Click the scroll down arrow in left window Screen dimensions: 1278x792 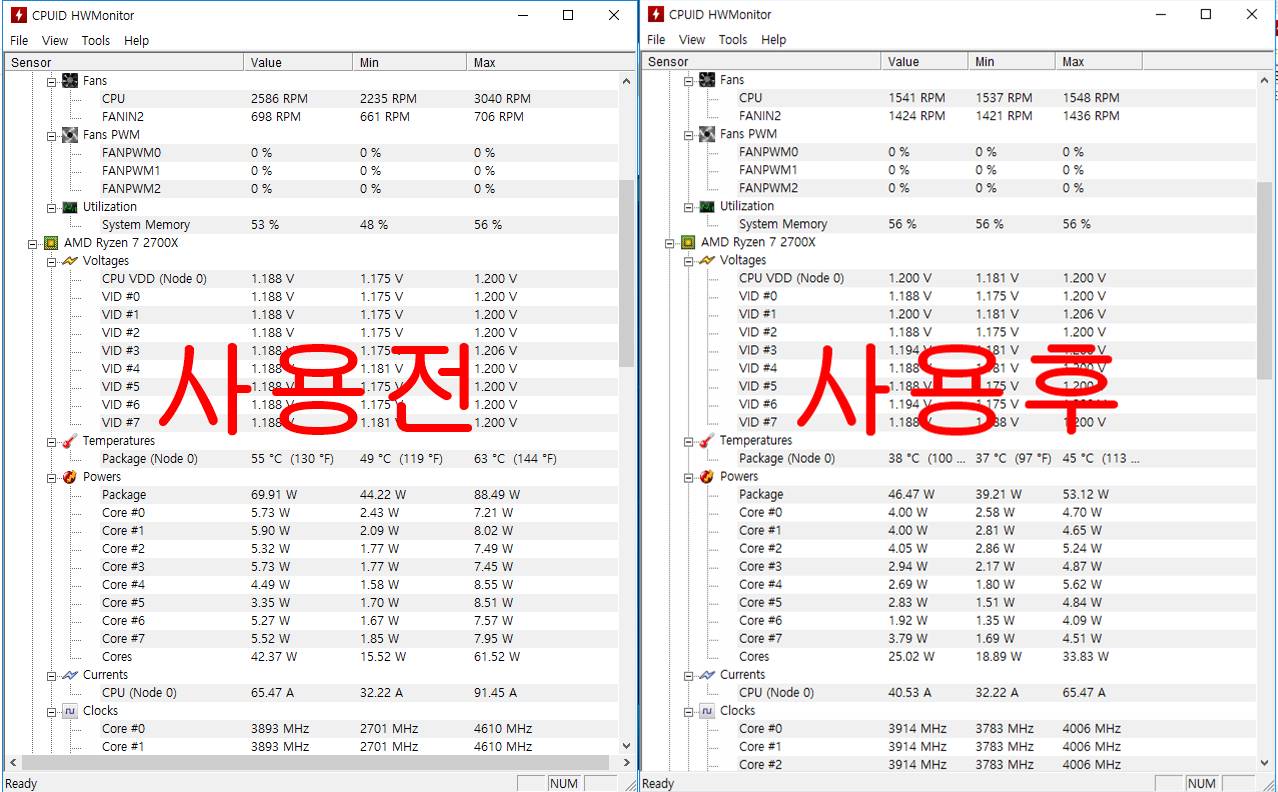(627, 746)
